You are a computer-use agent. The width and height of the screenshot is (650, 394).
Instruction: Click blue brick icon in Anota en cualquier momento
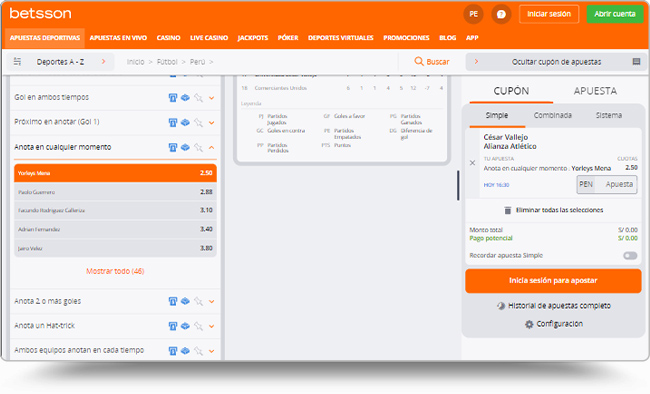(185, 147)
